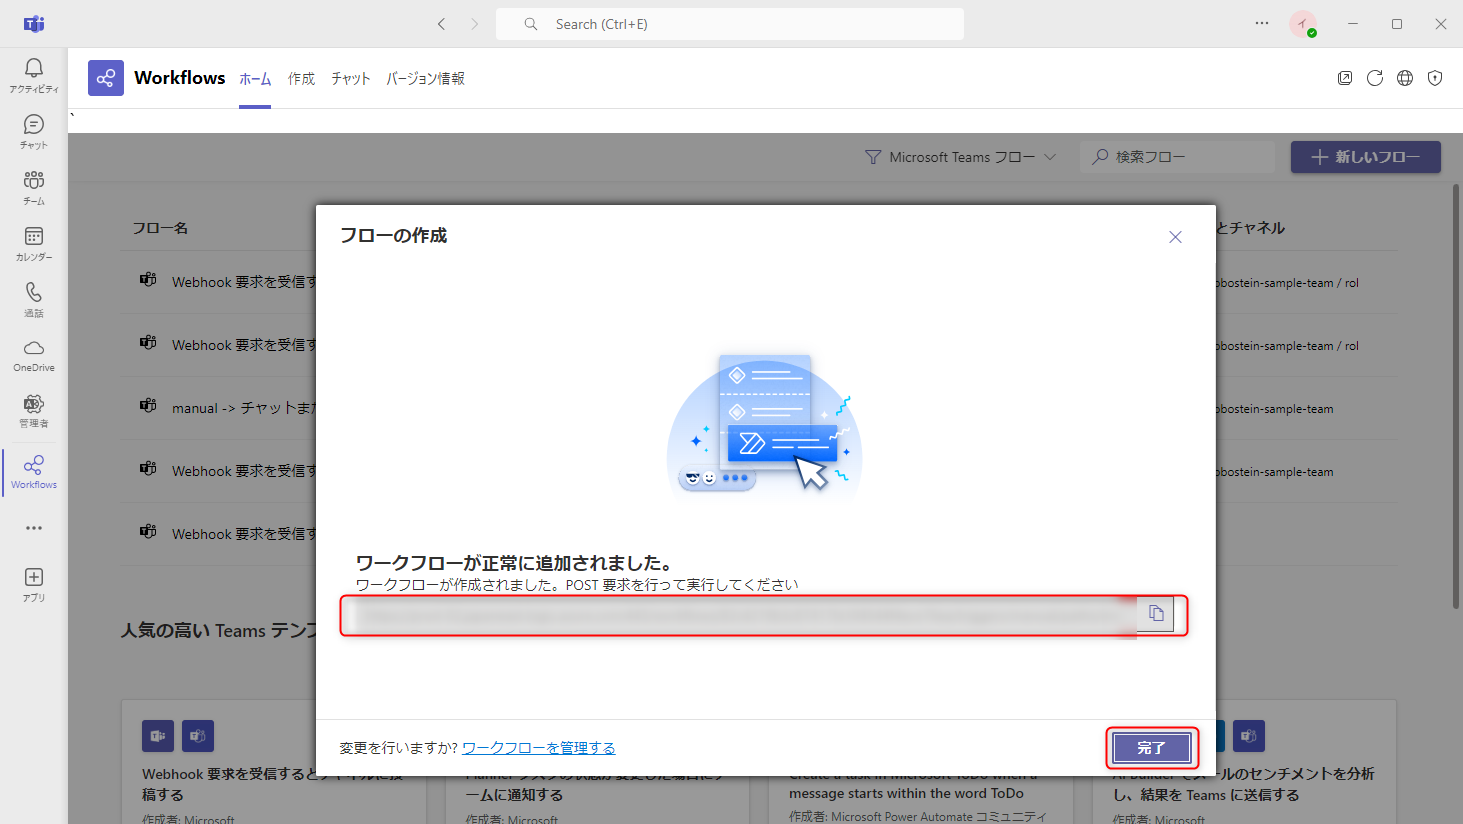Pop out the Workflows app
Image resolution: width=1463 pixels, height=824 pixels.
(1345, 78)
